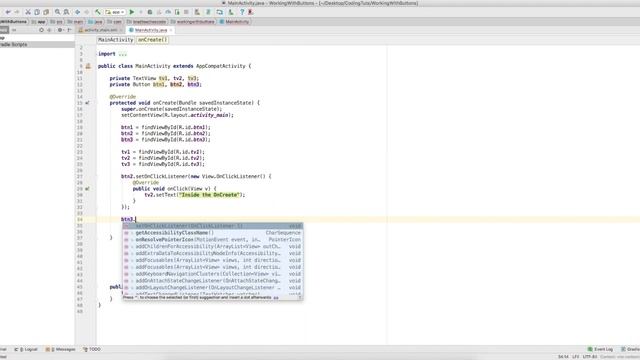Select the 'main' breadcrumb folder
640x360 pixels.
click(75, 22)
